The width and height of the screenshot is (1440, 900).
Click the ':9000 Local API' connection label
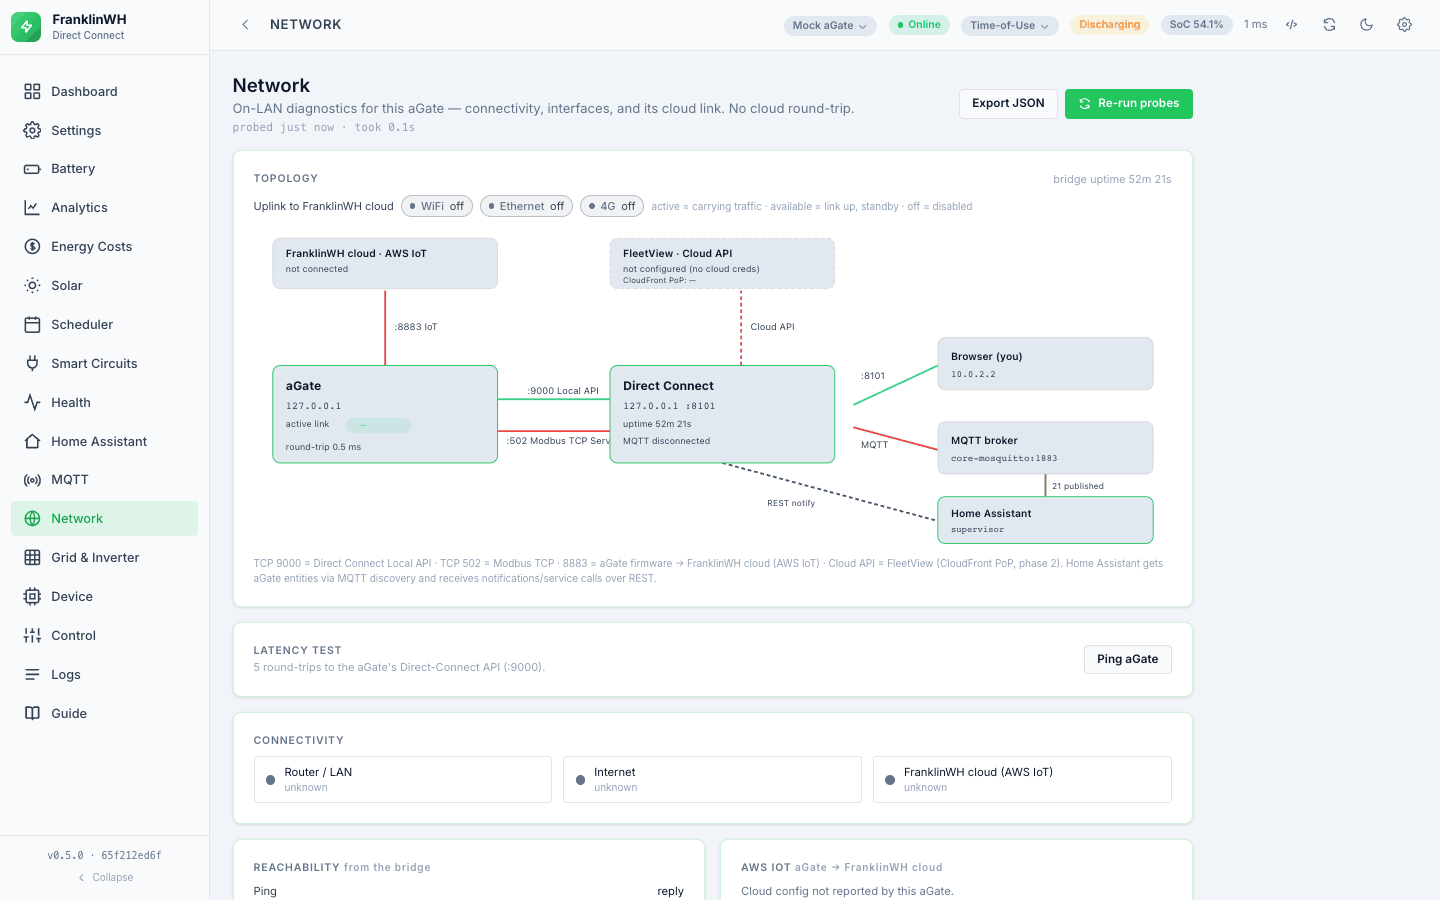pyautogui.click(x=563, y=391)
